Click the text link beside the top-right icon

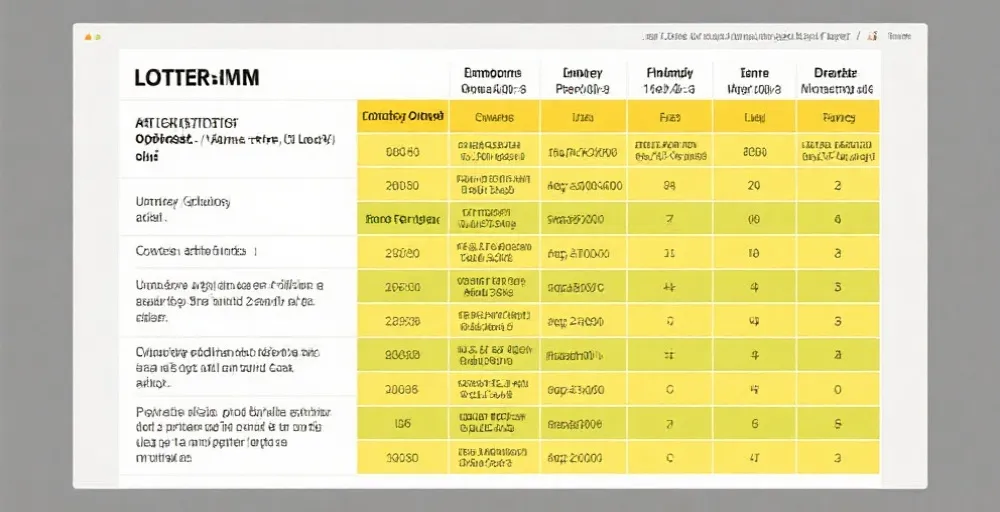(899, 36)
